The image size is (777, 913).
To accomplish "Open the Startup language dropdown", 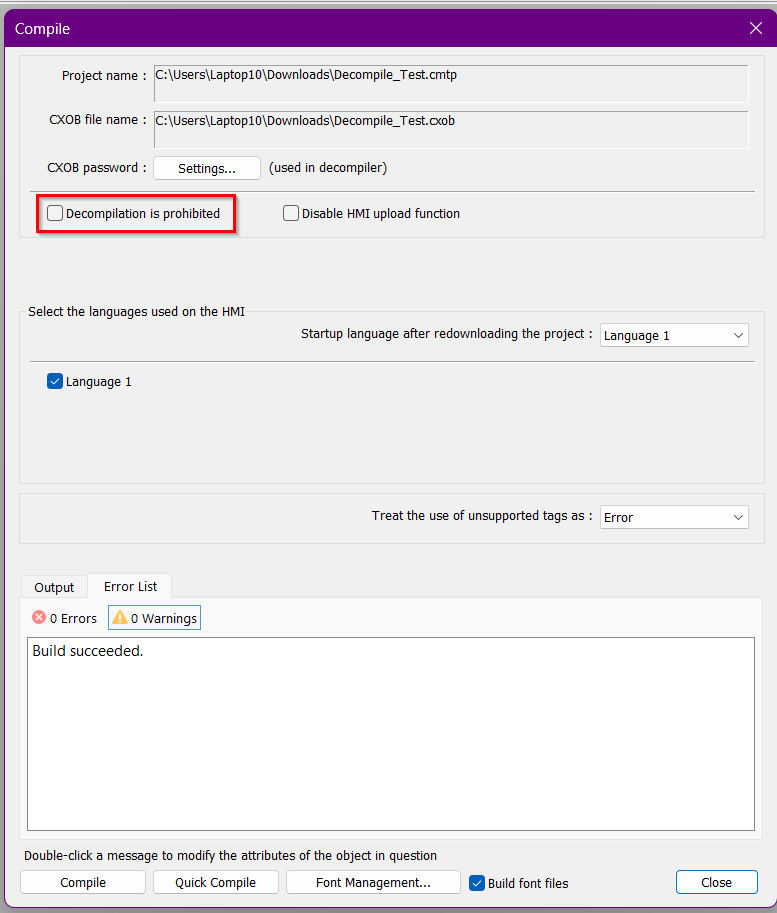I will pyautogui.click(x=674, y=335).
